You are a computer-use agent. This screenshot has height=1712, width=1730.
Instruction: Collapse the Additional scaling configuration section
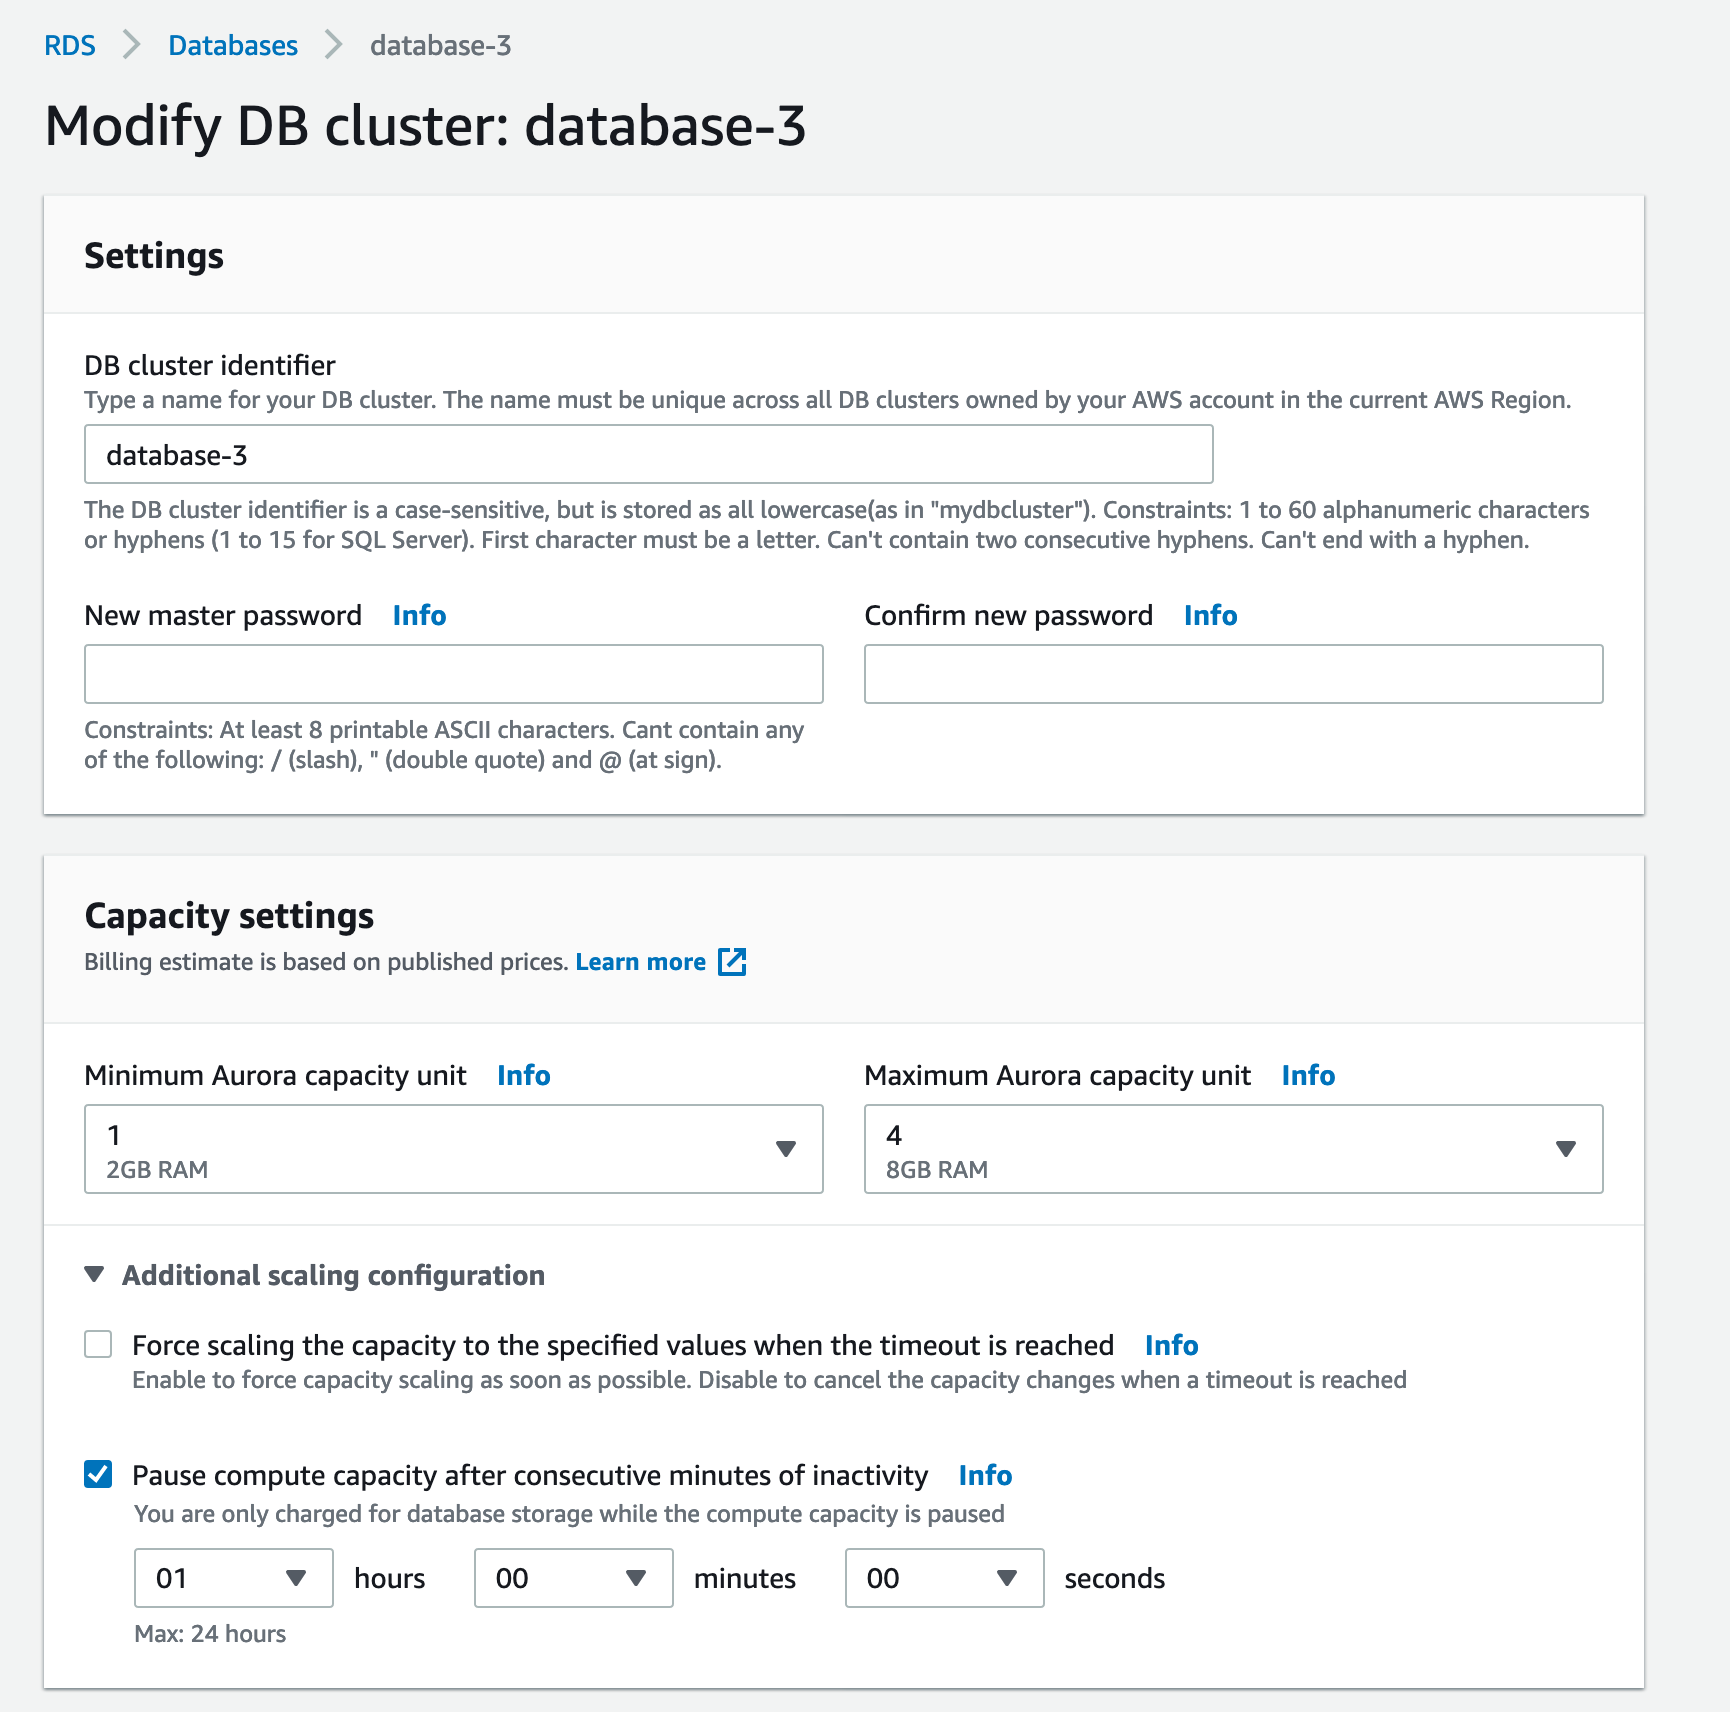93,1274
